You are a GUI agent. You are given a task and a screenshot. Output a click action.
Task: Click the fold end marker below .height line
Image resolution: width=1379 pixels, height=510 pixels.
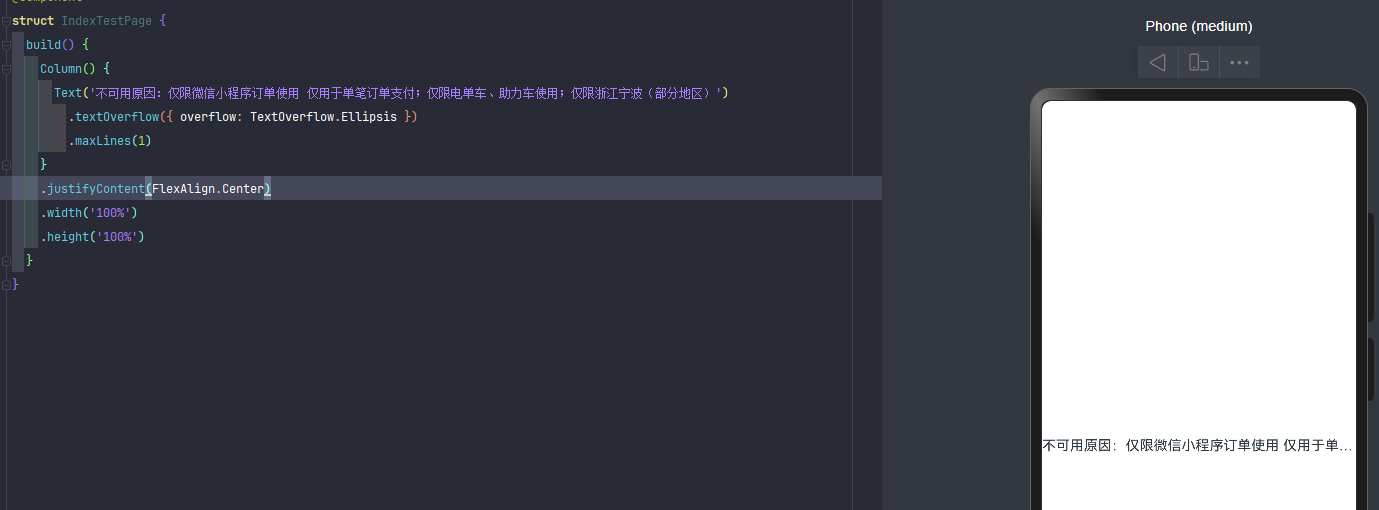click(6, 261)
